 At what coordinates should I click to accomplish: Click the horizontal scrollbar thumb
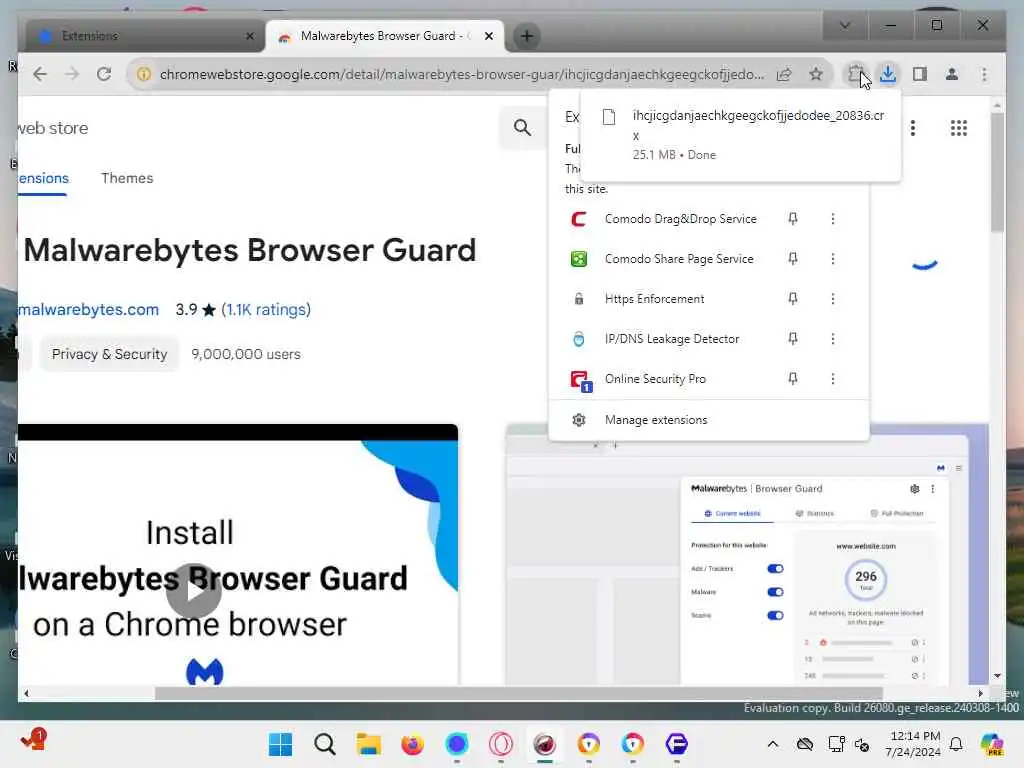click(519, 694)
